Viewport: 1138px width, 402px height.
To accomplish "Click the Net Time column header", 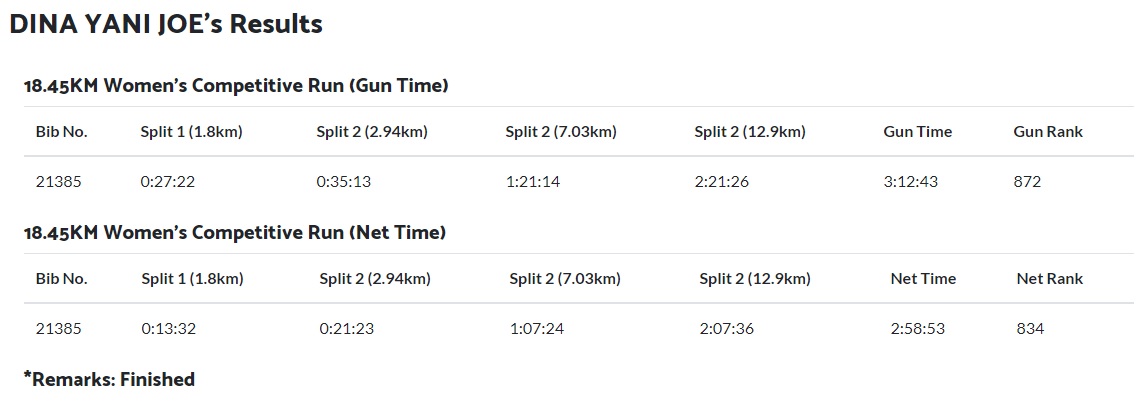I will tap(923, 279).
